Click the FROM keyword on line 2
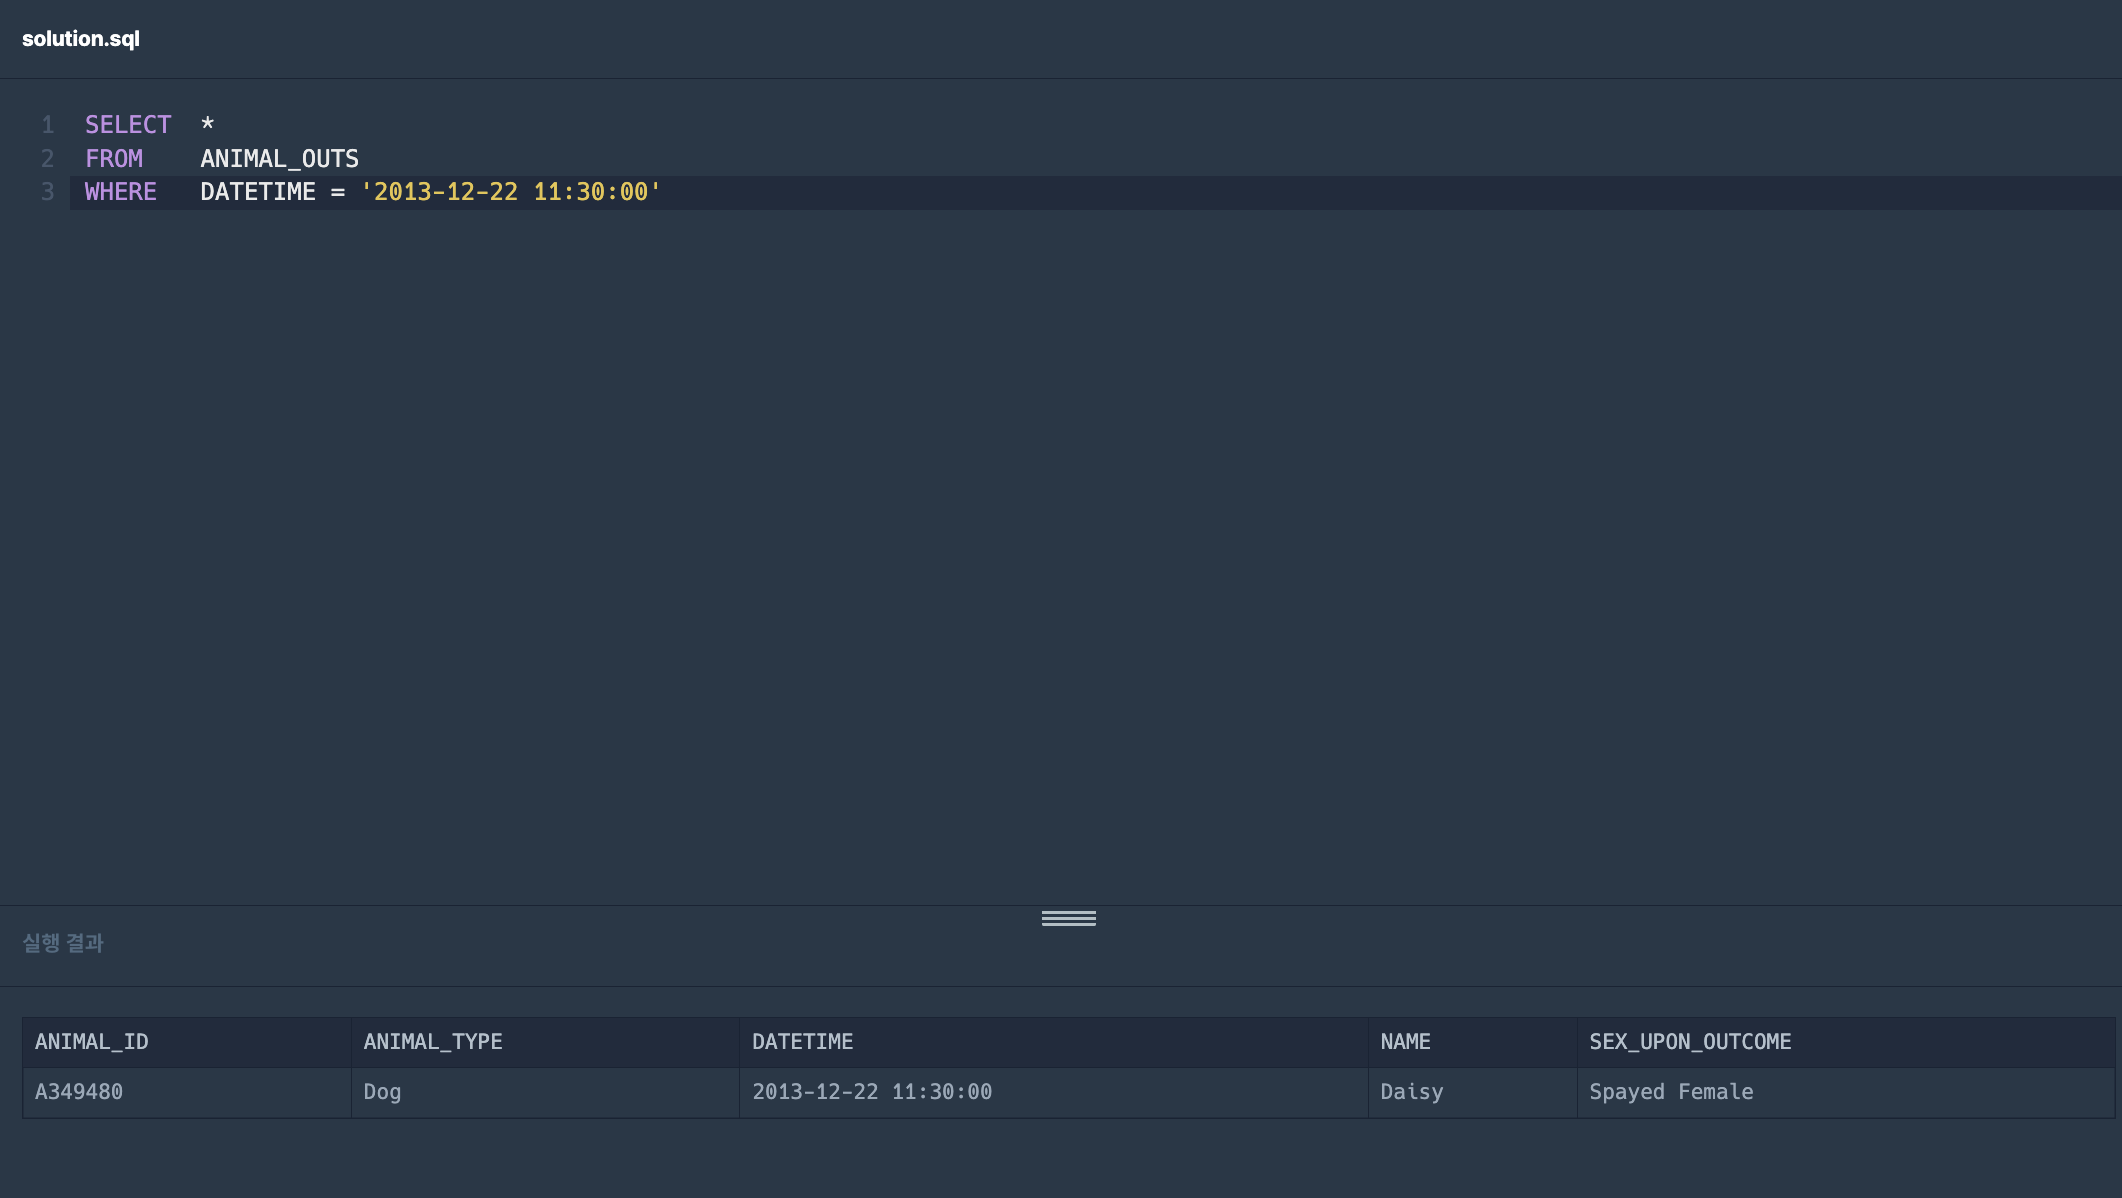The height and width of the screenshot is (1198, 2122). [x=114, y=159]
